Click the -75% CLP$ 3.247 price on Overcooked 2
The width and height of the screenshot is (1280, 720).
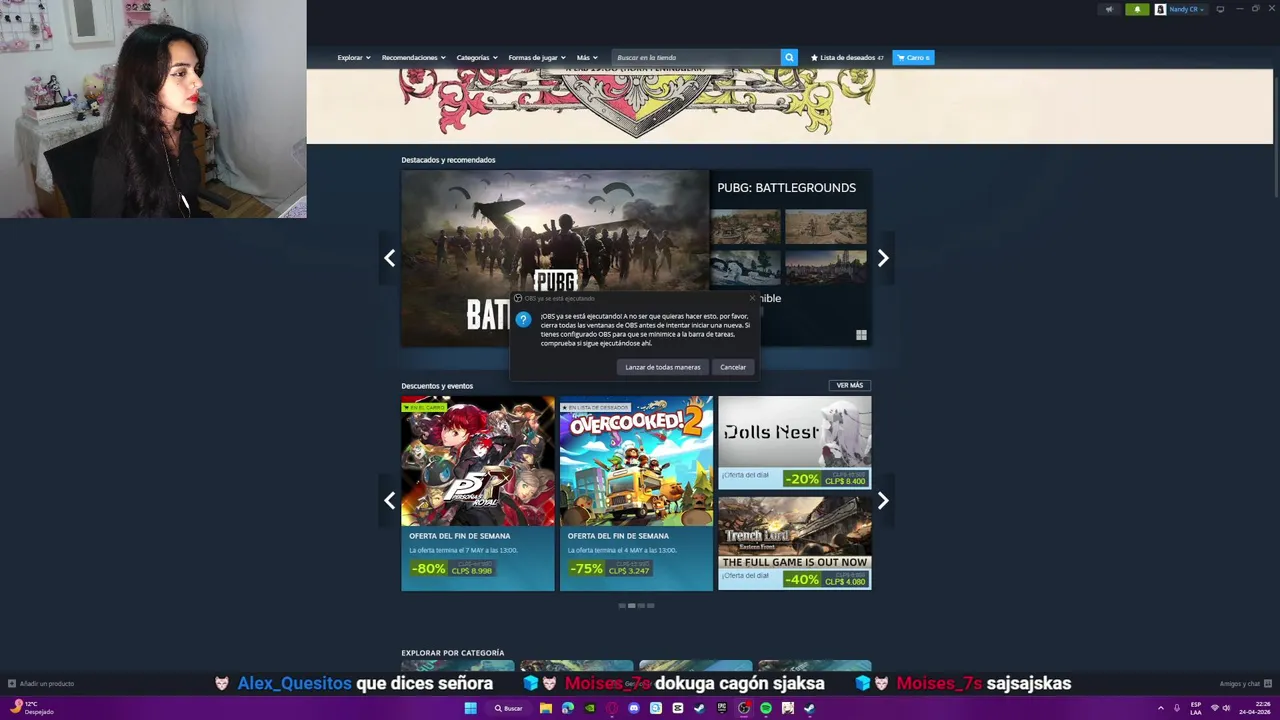point(611,568)
